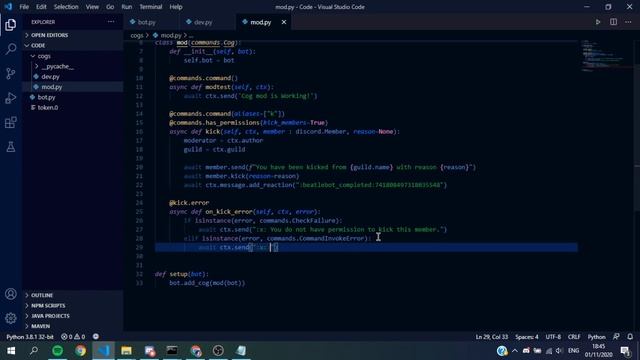The height and width of the screenshot is (360, 640).
Task: Open Google Chrome from the taskbar
Action: coord(80,351)
